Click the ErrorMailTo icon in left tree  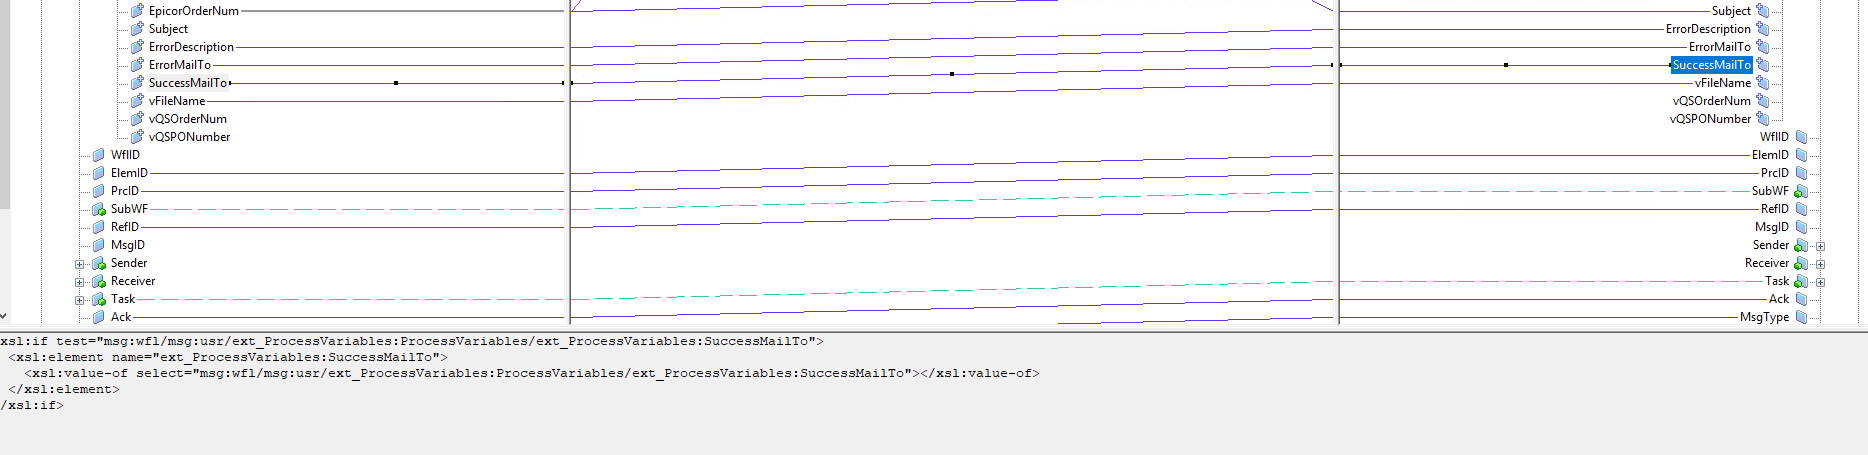[x=137, y=65]
